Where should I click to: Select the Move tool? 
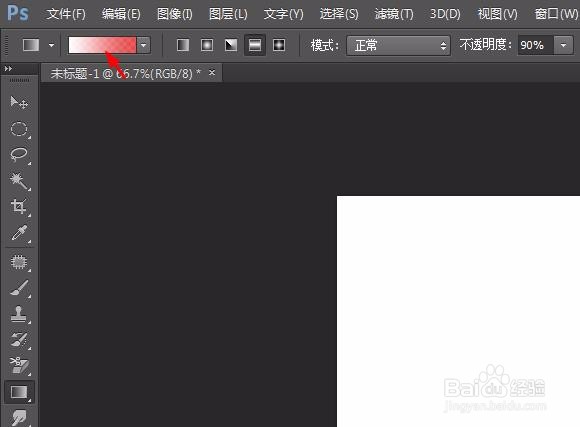(x=19, y=102)
